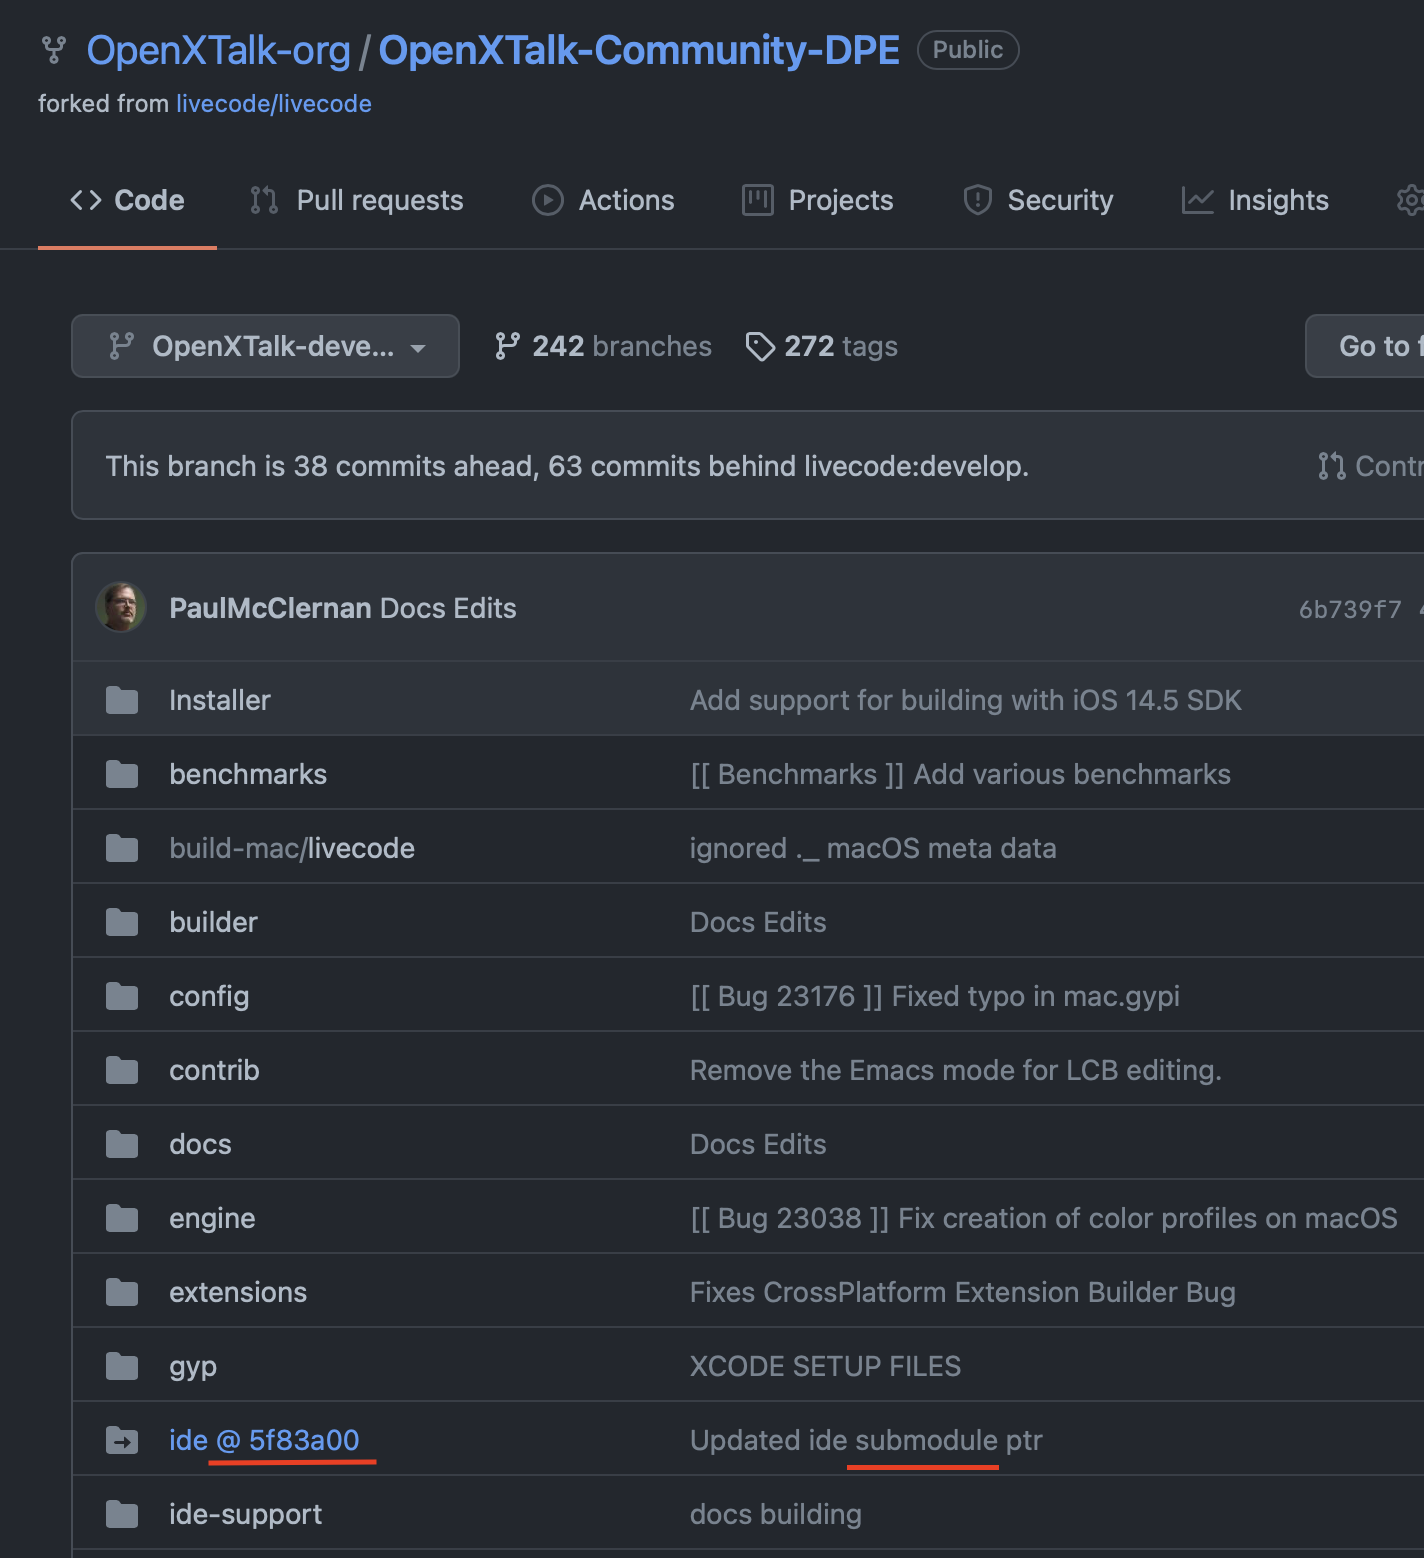View the 242 branches link

[603, 346]
